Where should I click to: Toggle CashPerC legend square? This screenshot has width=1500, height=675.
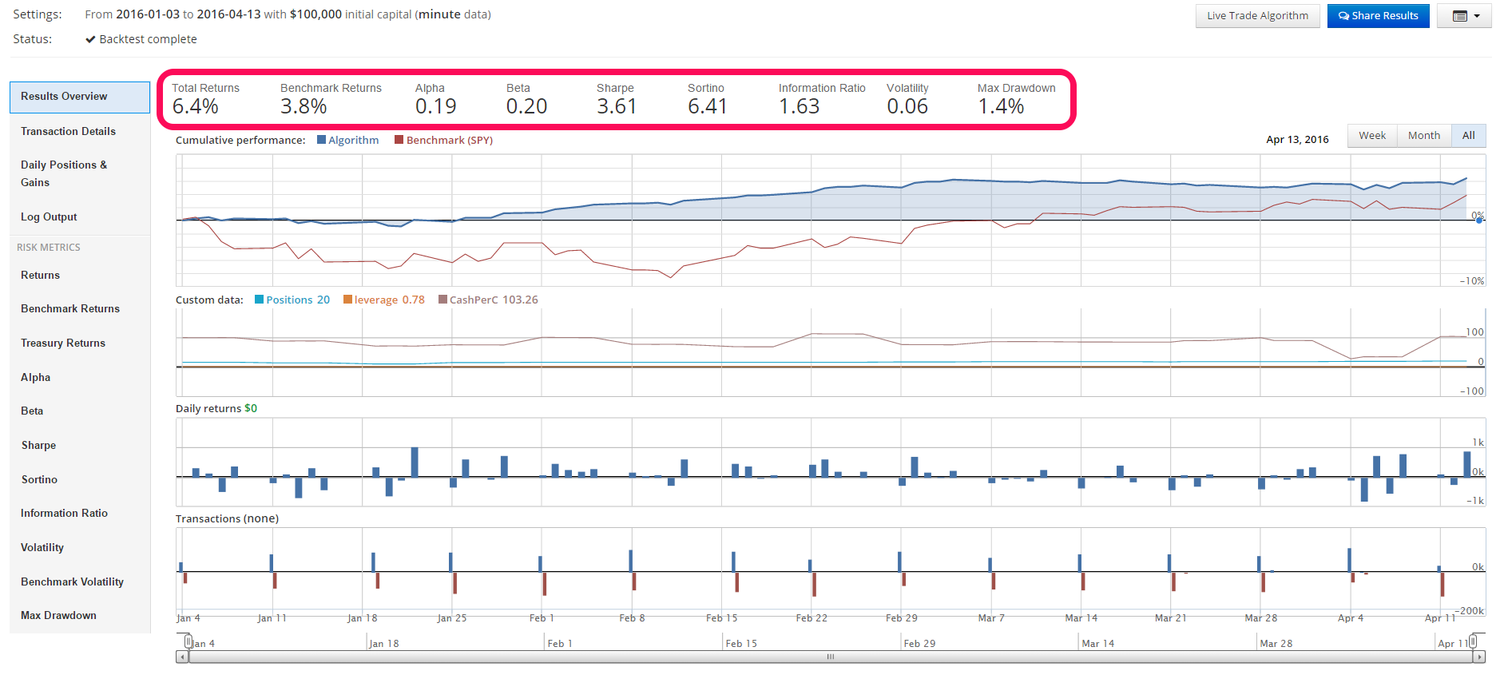(442, 300)
